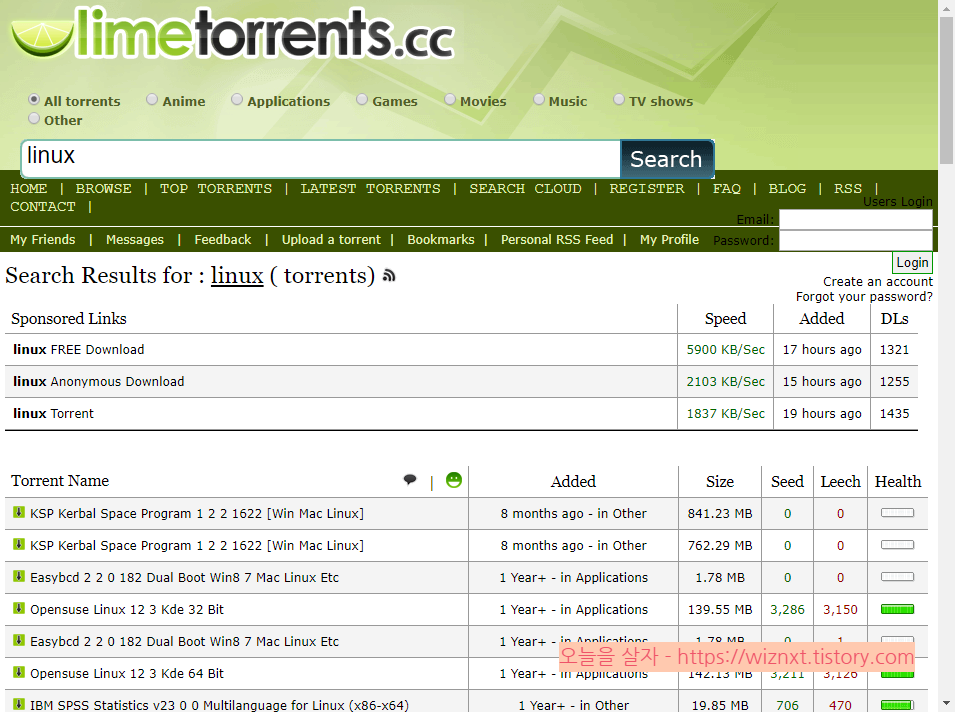955x712 pixels.
Task: Open sponsored link linux Torrent
Action: pos(54,414)
